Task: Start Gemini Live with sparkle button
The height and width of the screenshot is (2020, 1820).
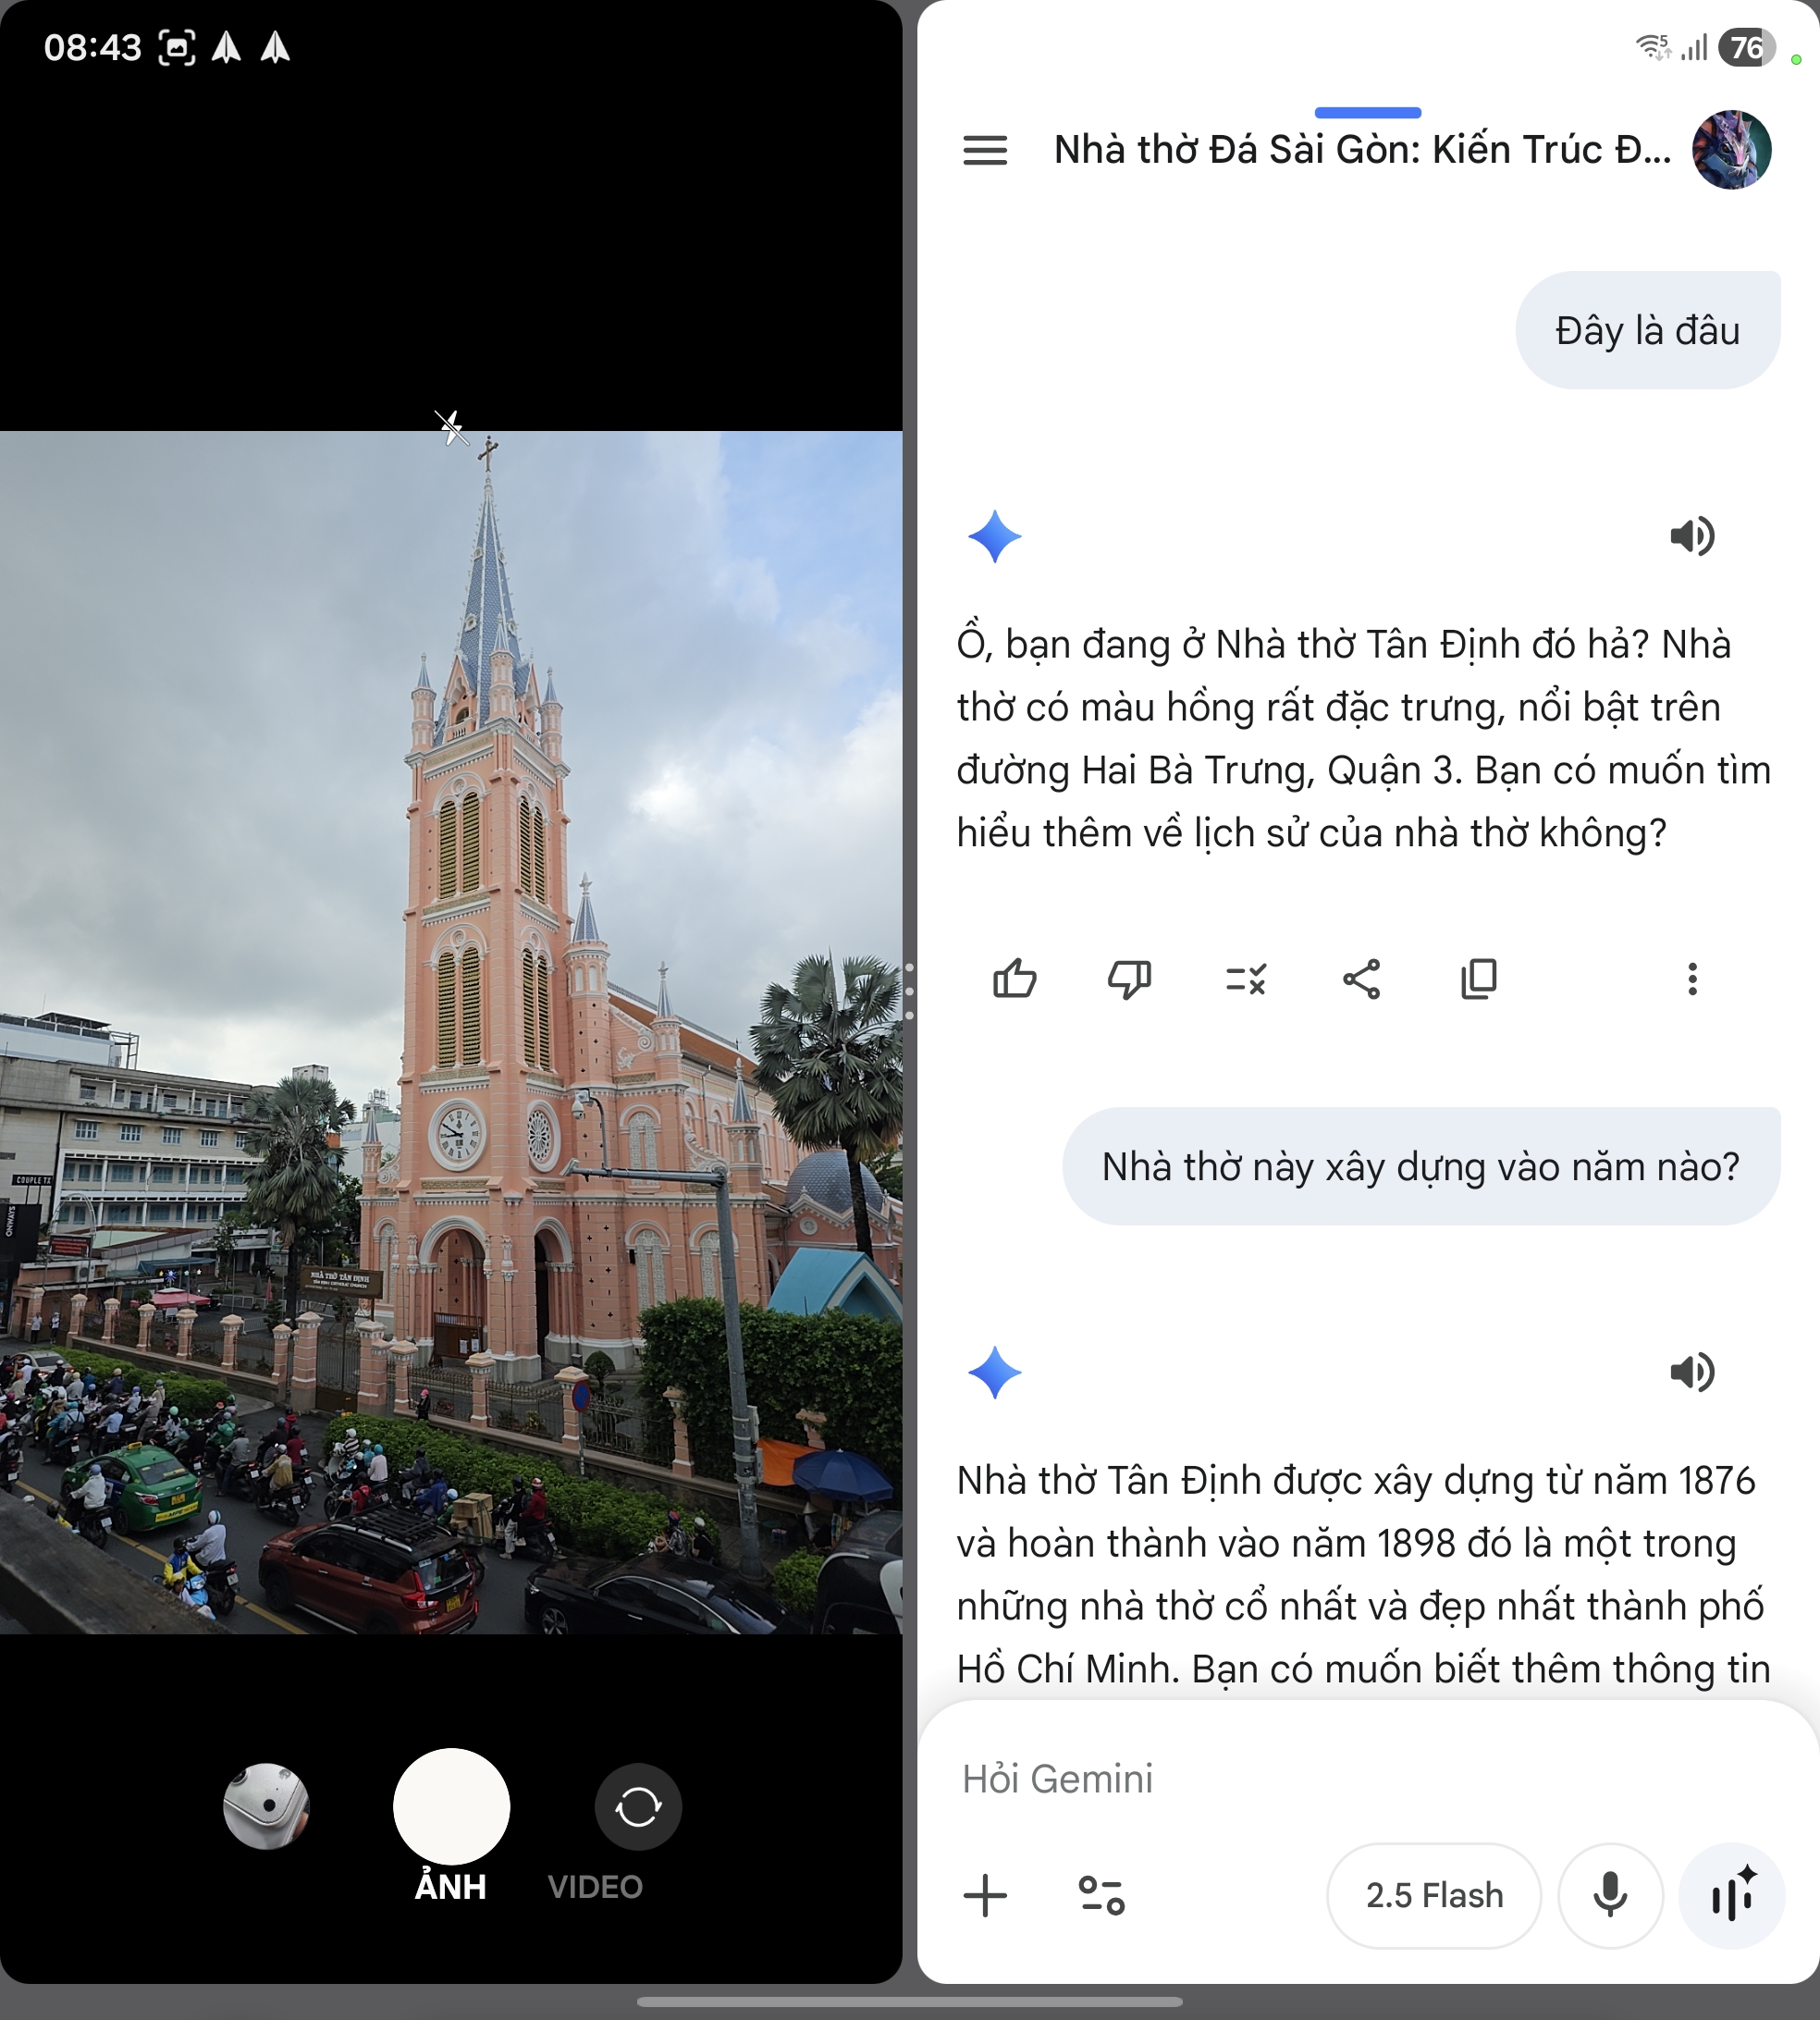Action: coord(1732,1895)
